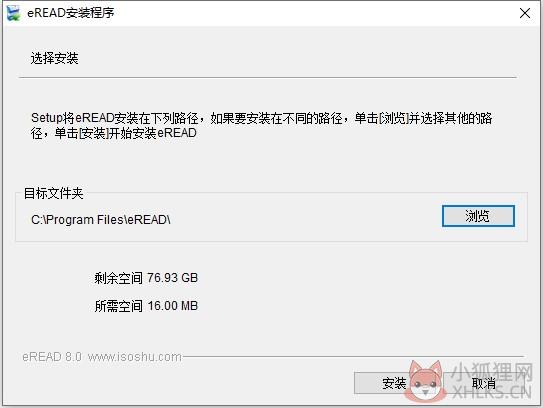Click the 取消 button
Image resolution: width=543 pixels, height=408 pixels.
[483, 383]
